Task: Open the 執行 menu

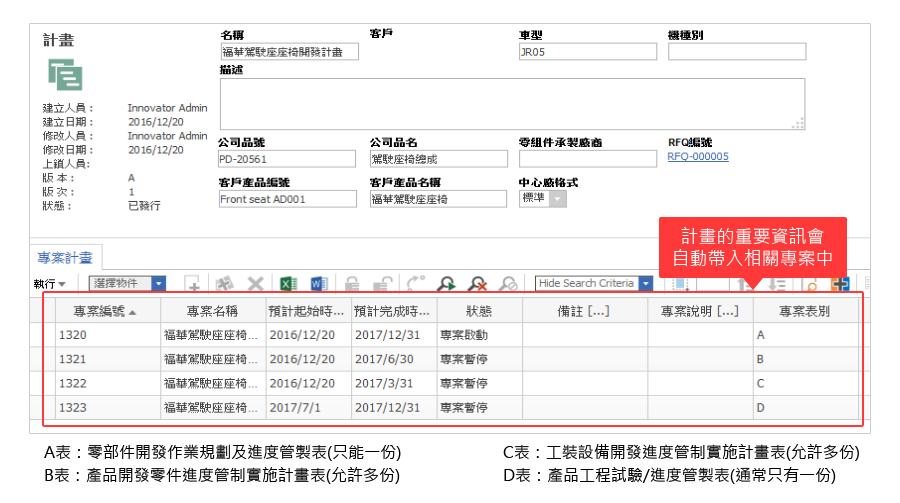Action: pos(49,284)
